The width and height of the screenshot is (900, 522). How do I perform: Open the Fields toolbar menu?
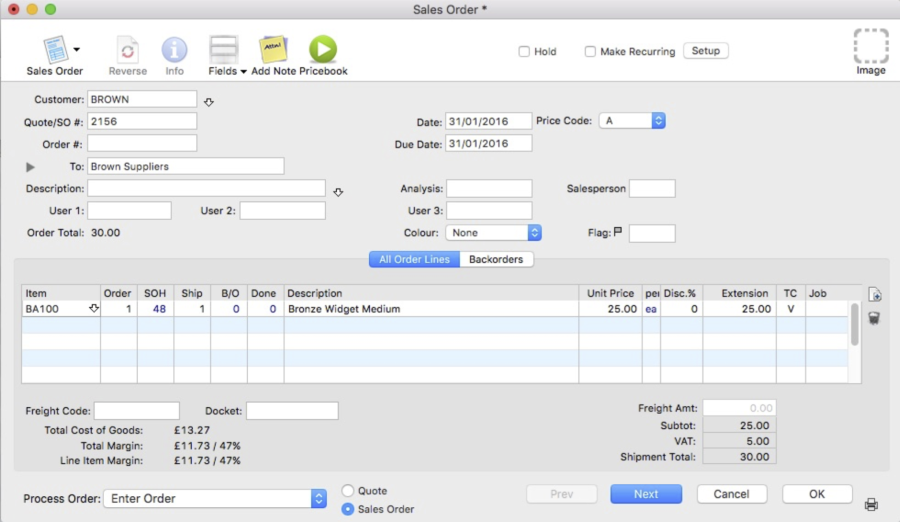[x=223, y=50]
